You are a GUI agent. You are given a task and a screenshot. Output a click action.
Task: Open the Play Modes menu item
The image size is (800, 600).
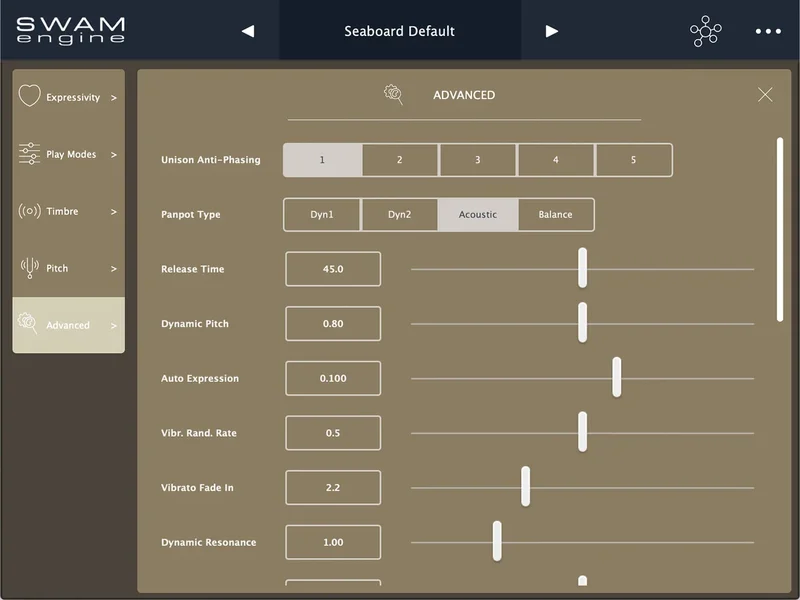pos(68,154)
